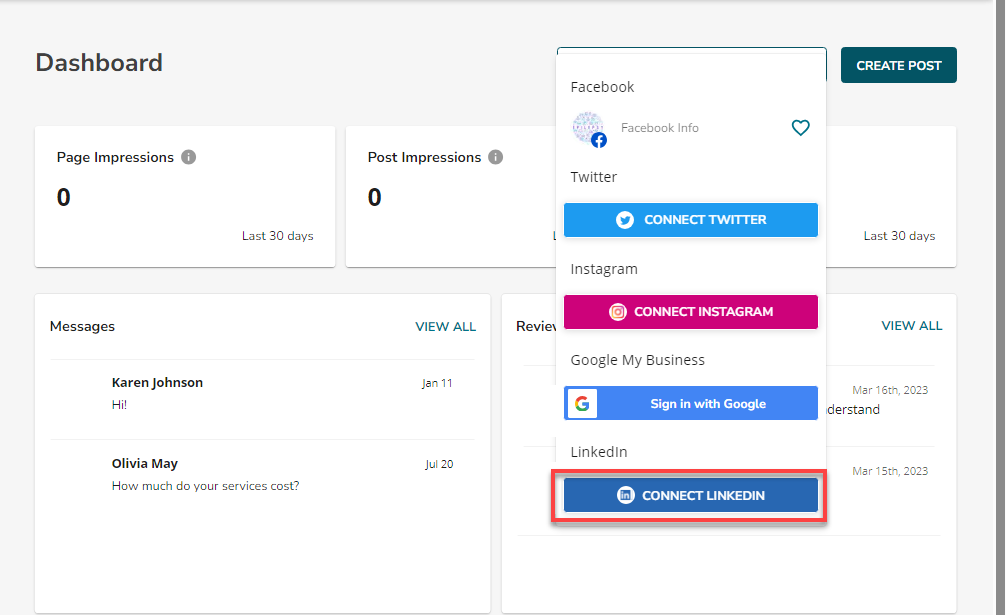Click the LinkedIn section label
Screen dimensions: 1006x615
599,451
